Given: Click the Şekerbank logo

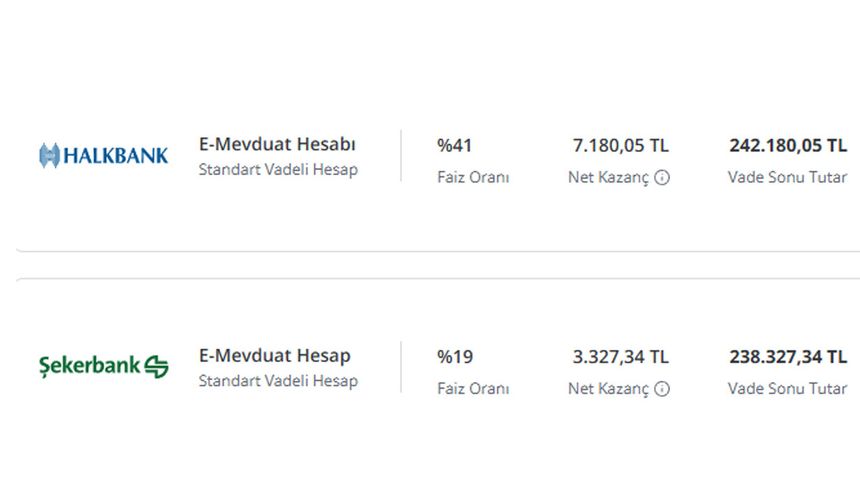Looking at the screenshot, I should point(103,366).
